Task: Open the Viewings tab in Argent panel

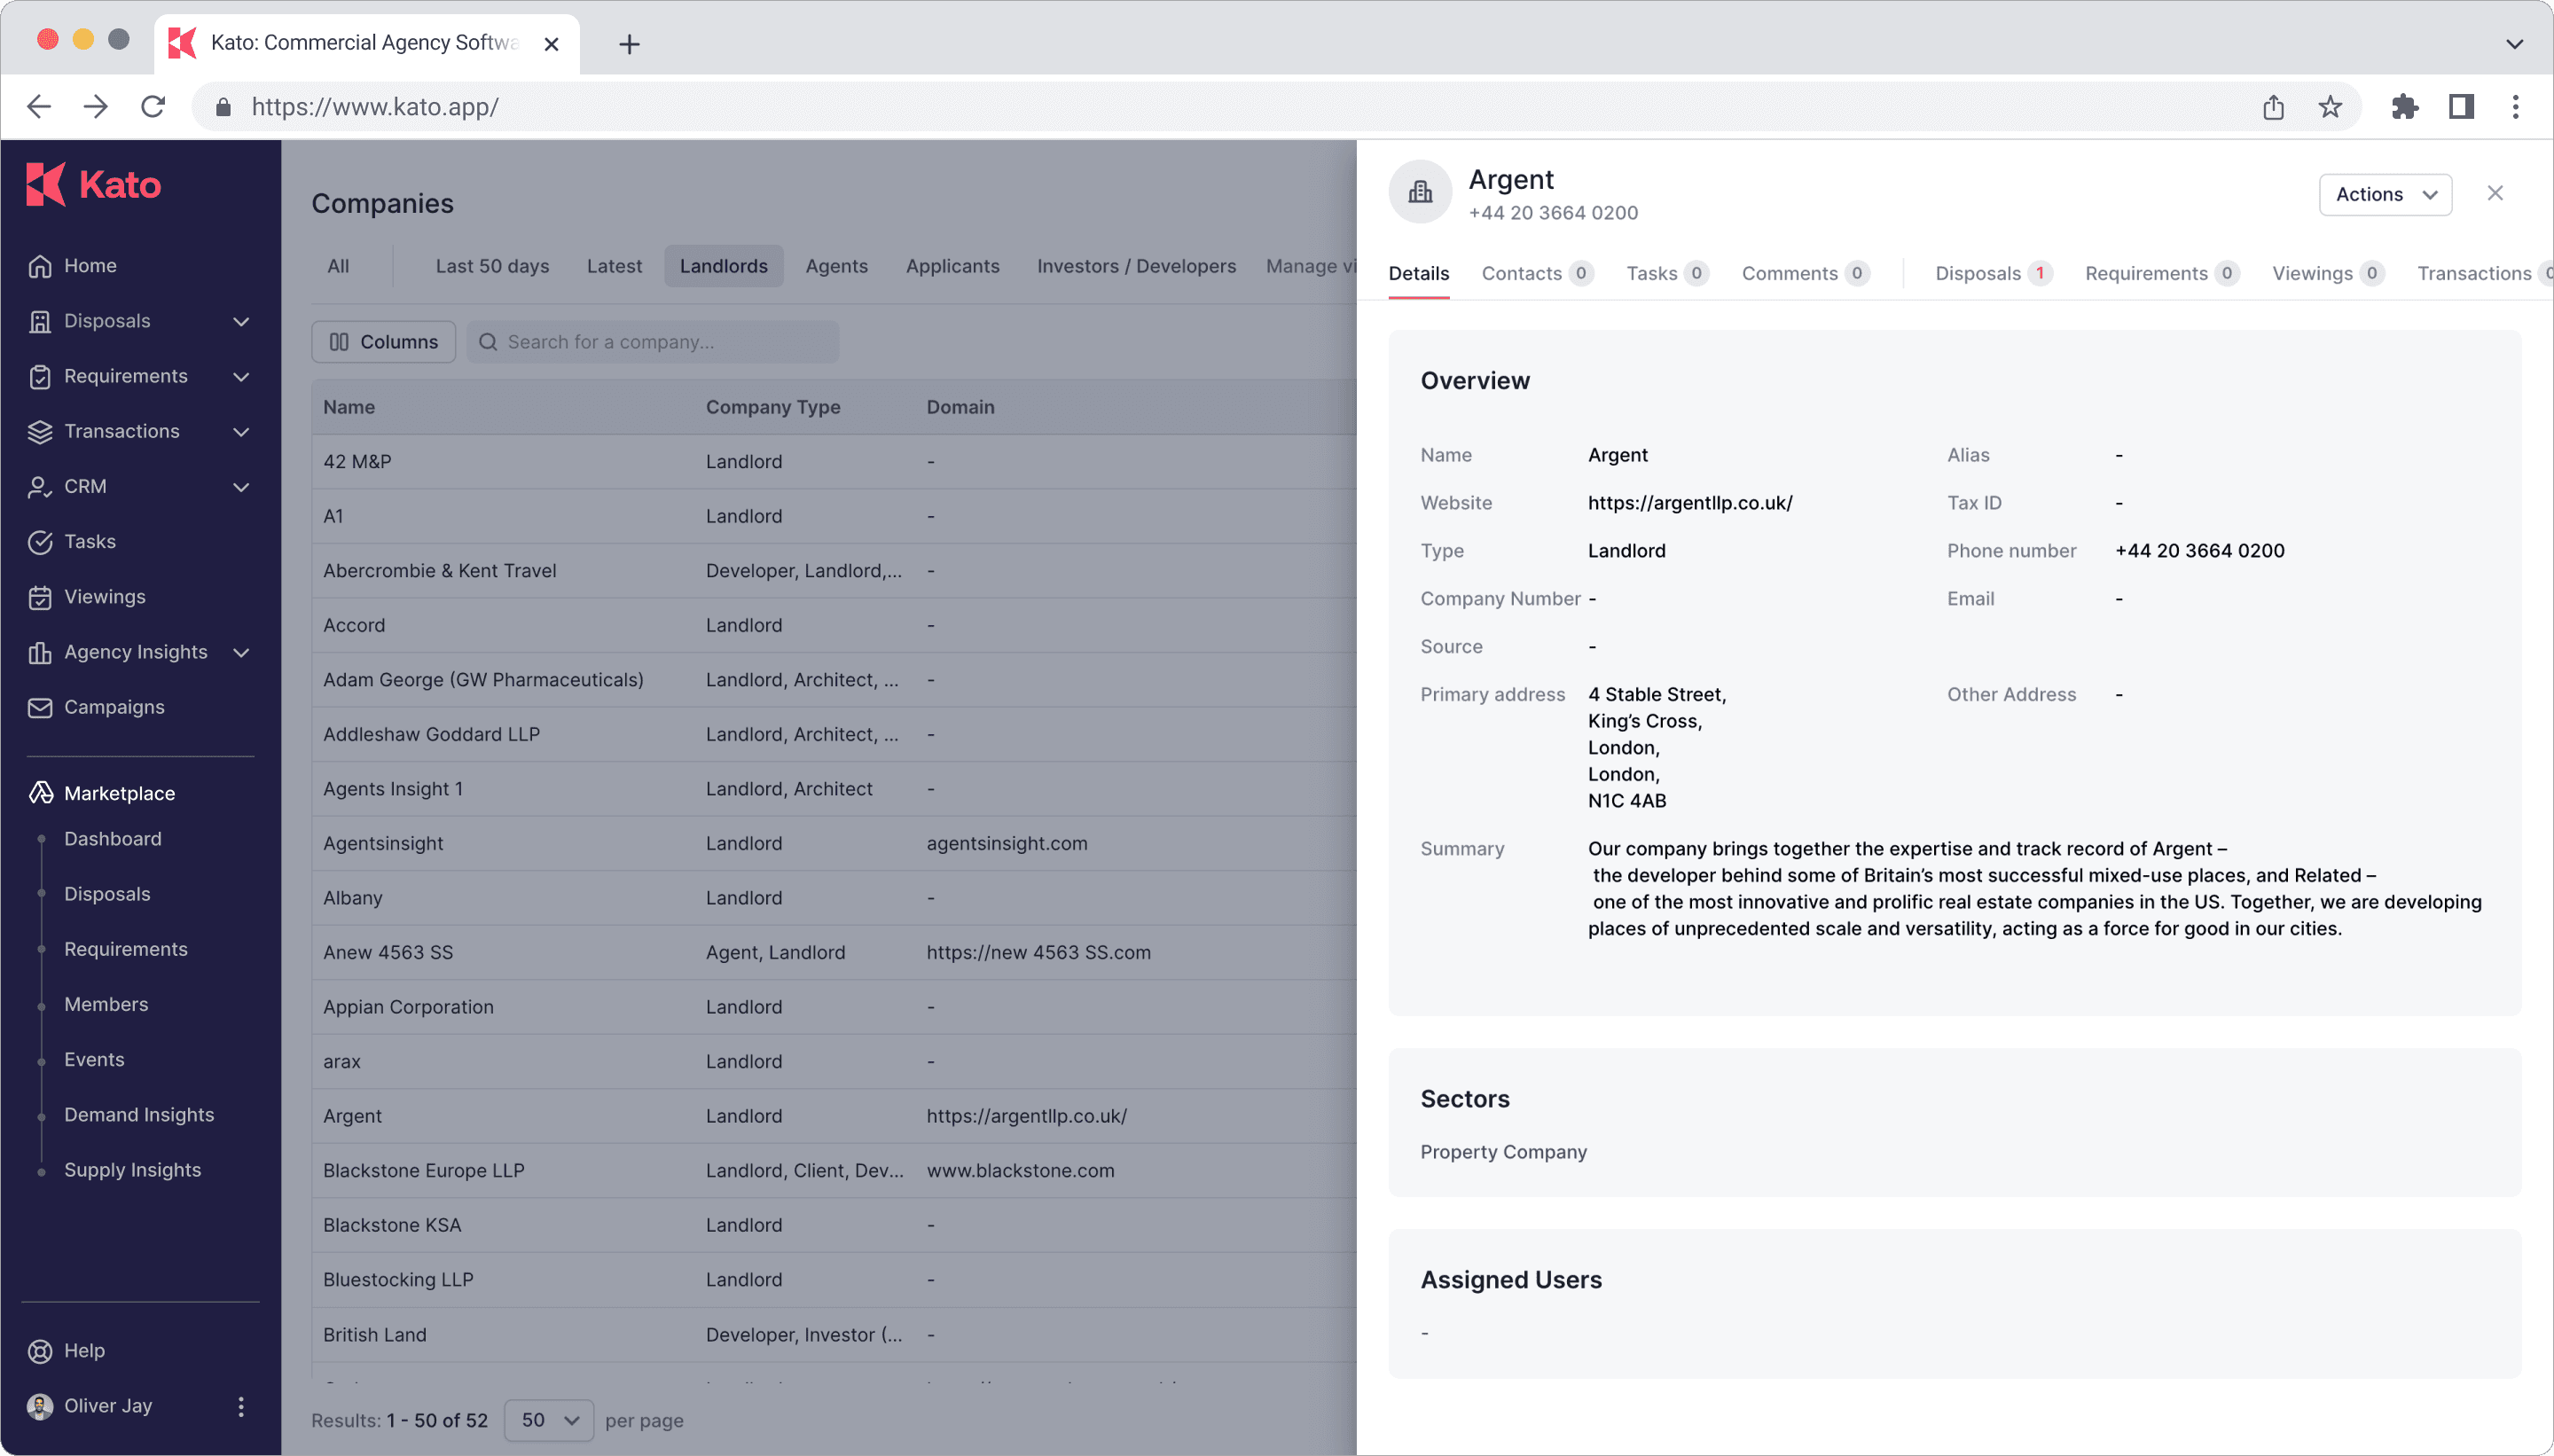Action: (2327, 273)
